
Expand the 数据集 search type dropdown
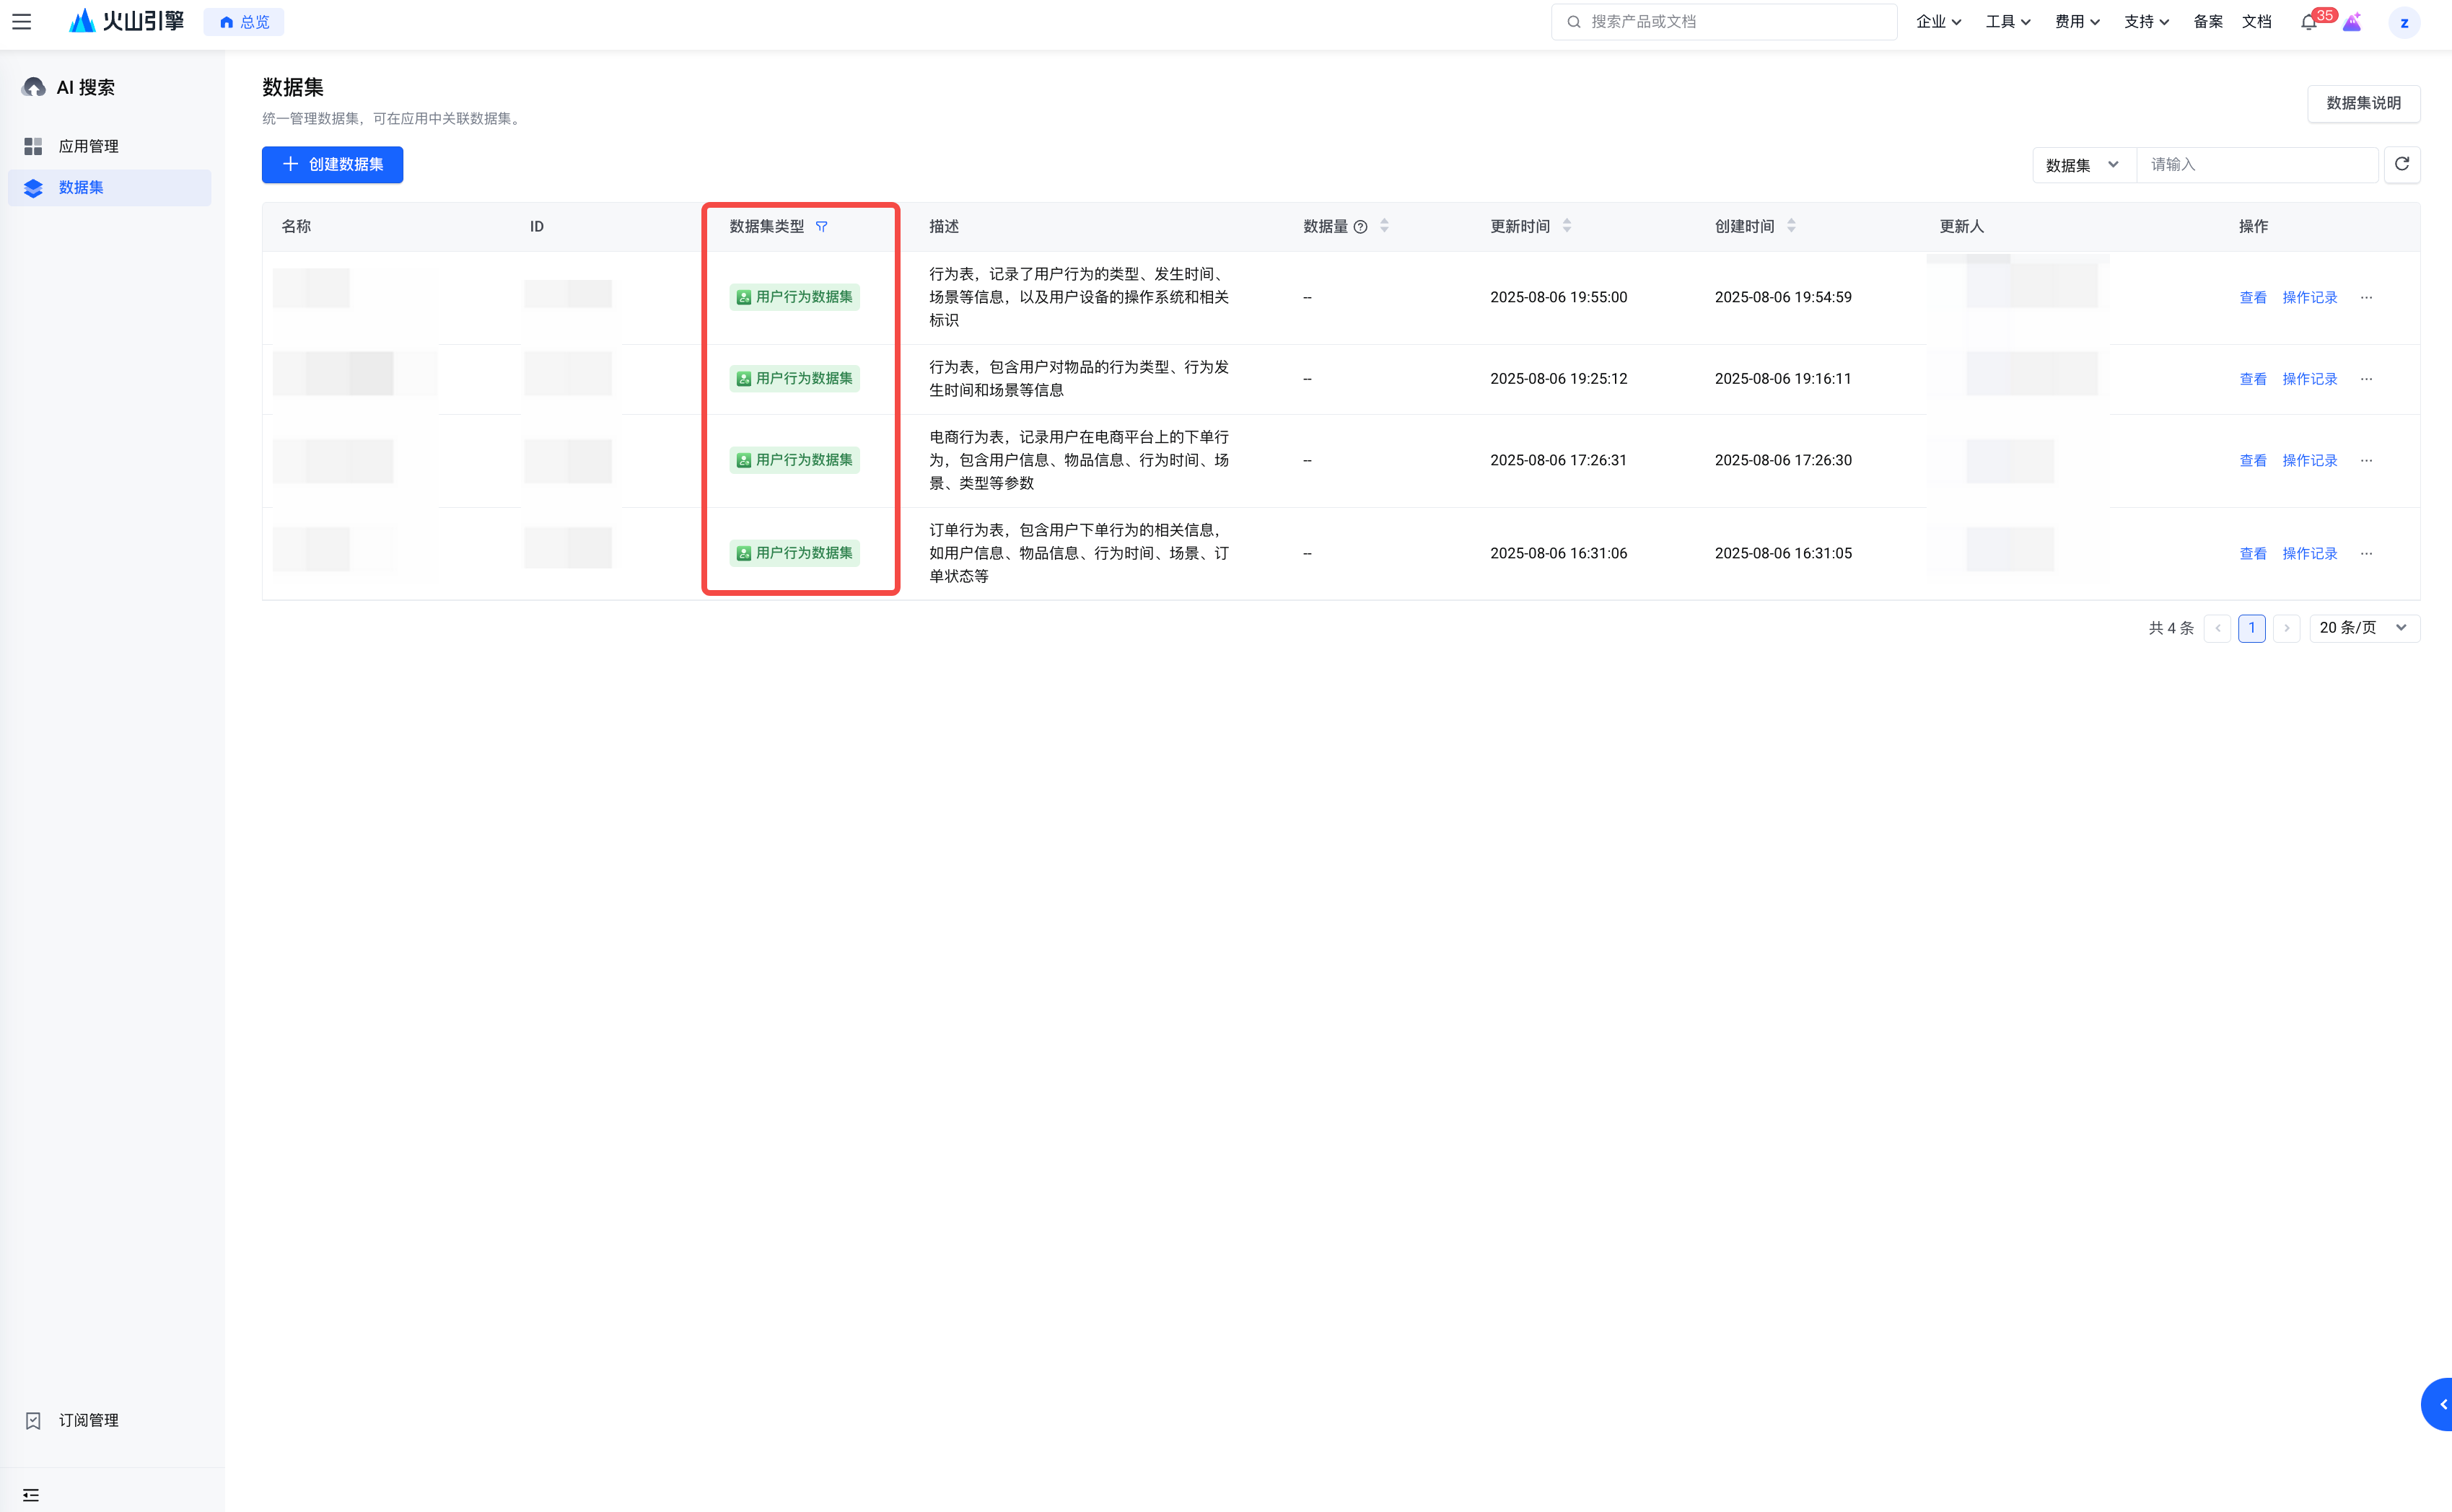[x=2083, y=165]
